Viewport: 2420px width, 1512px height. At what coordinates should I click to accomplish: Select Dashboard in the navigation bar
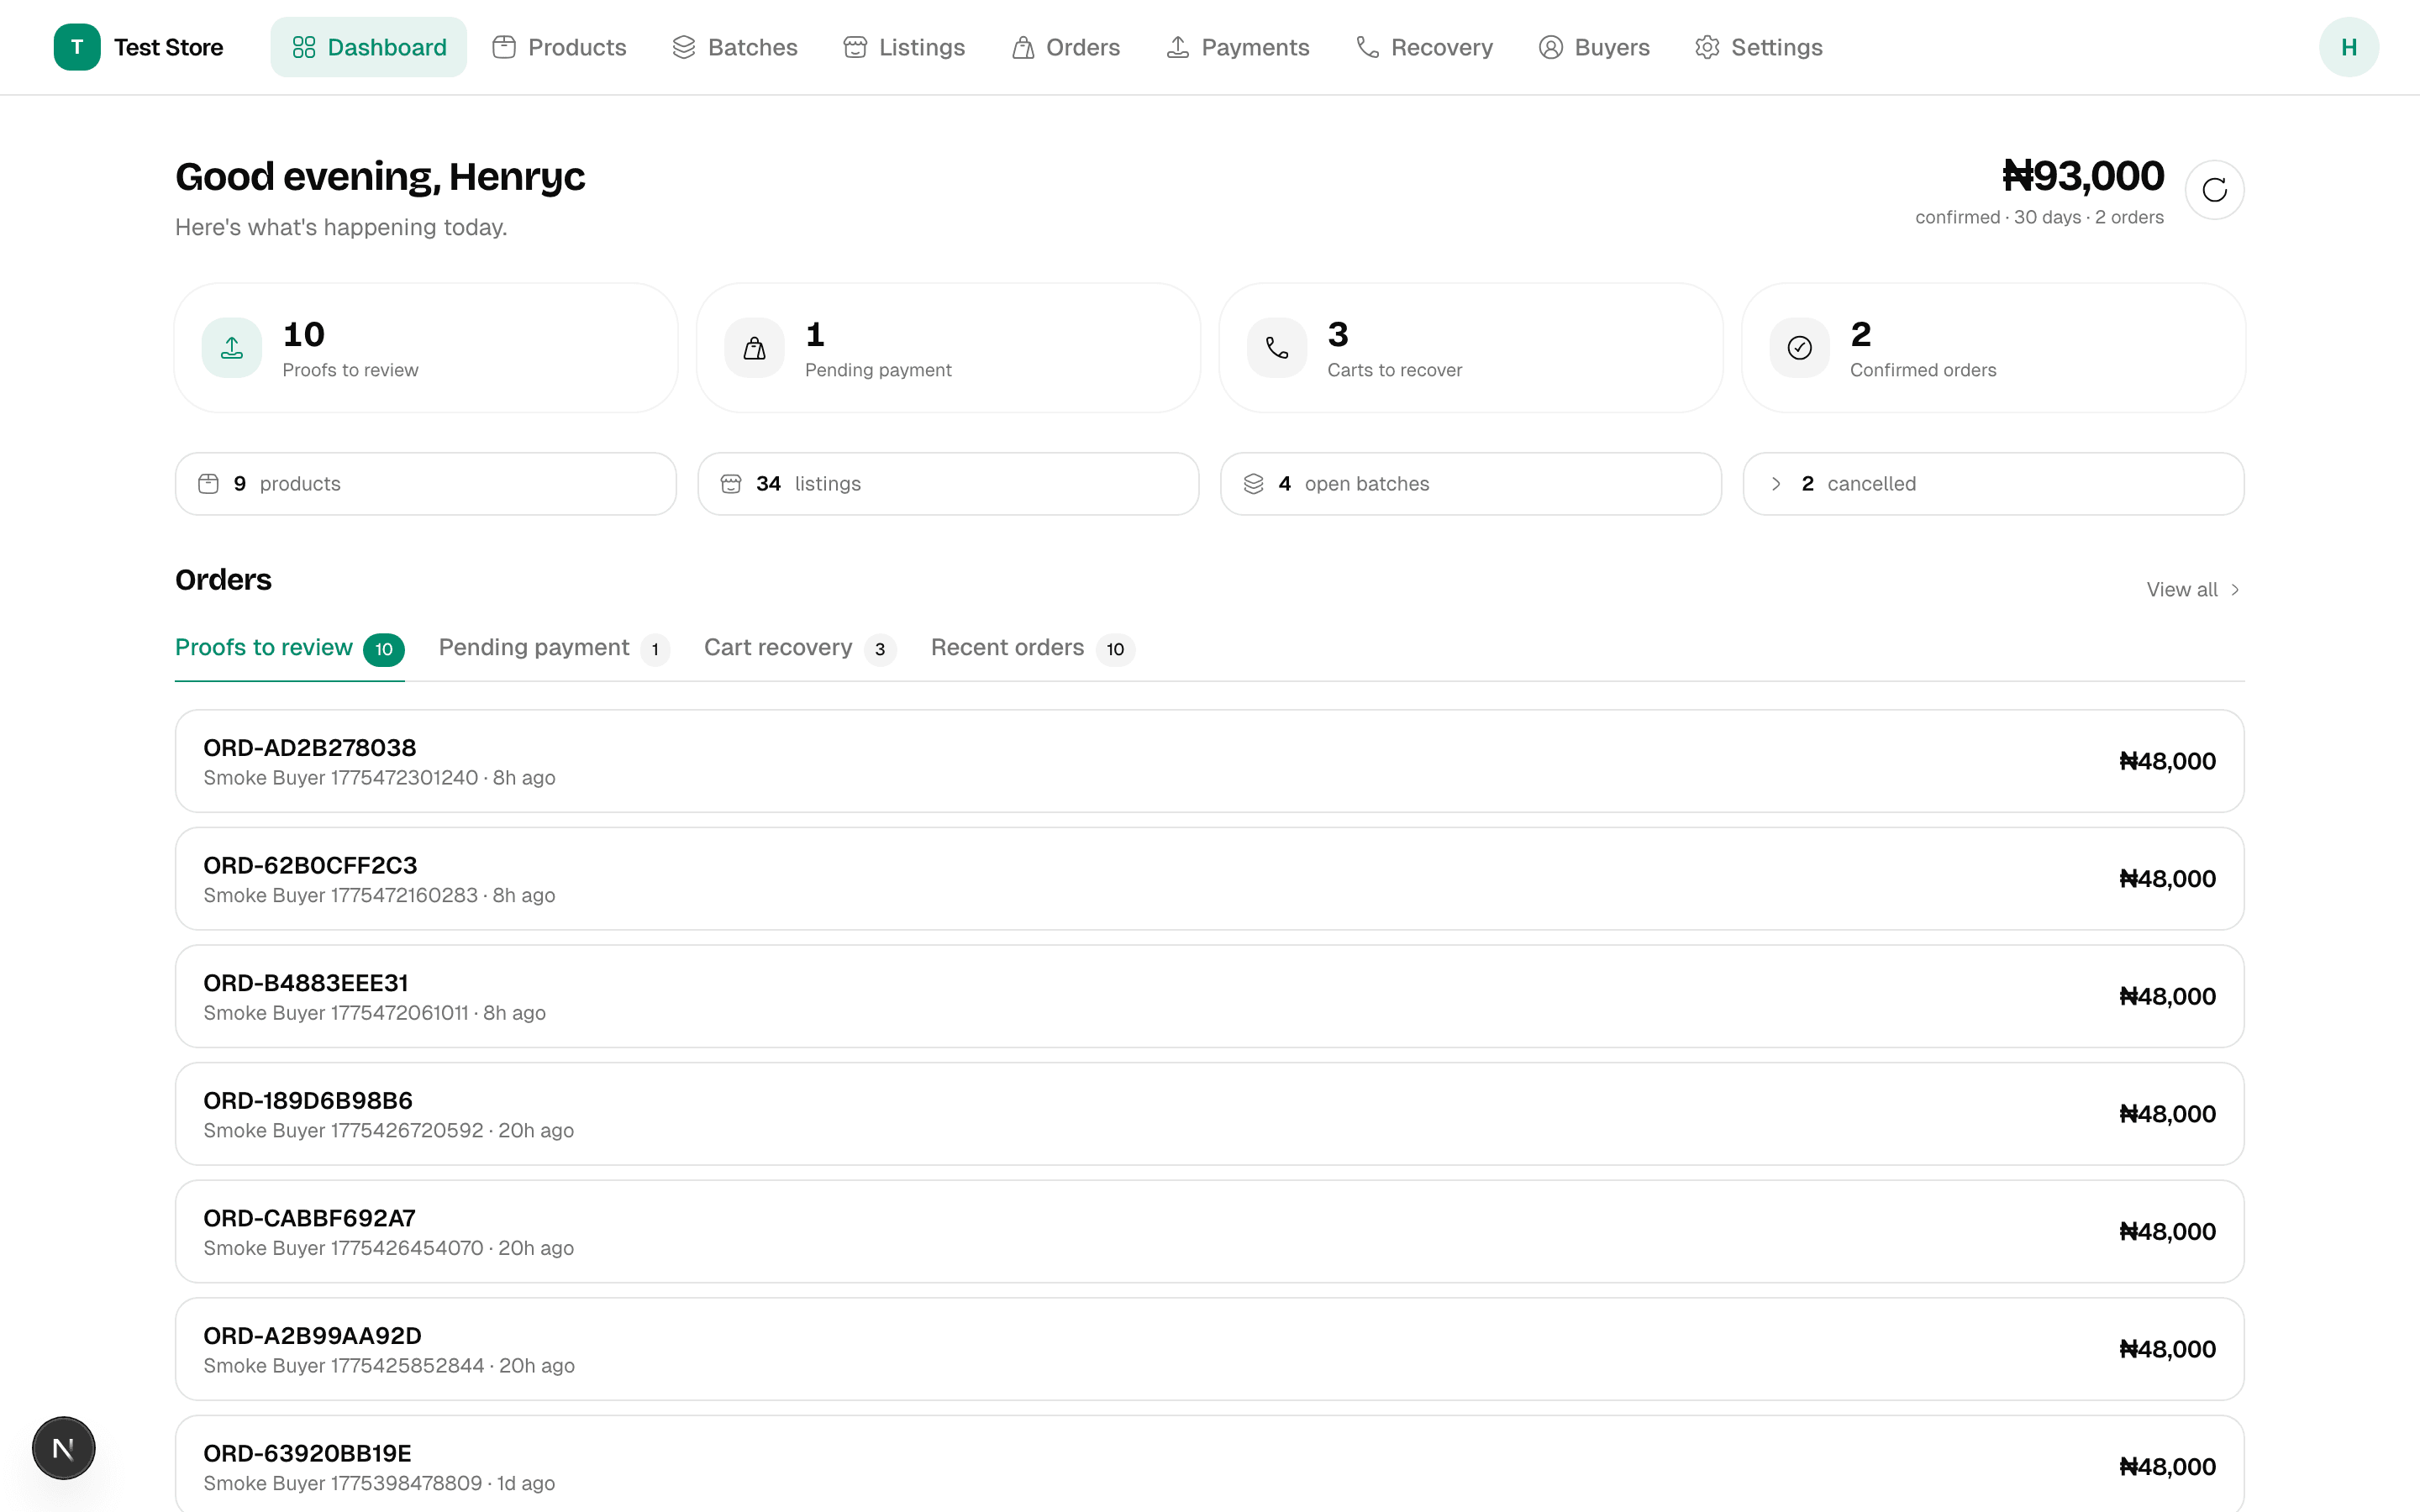[368, 46]
